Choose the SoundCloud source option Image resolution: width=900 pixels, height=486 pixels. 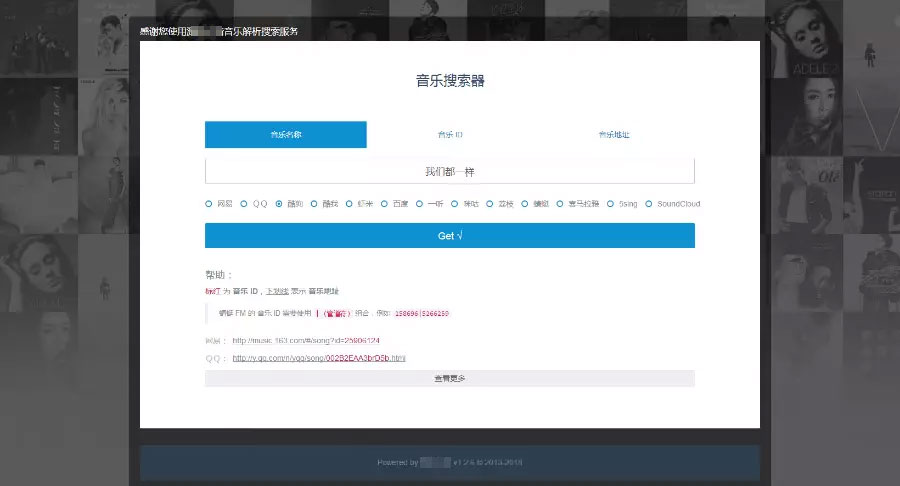pos(649,203)
